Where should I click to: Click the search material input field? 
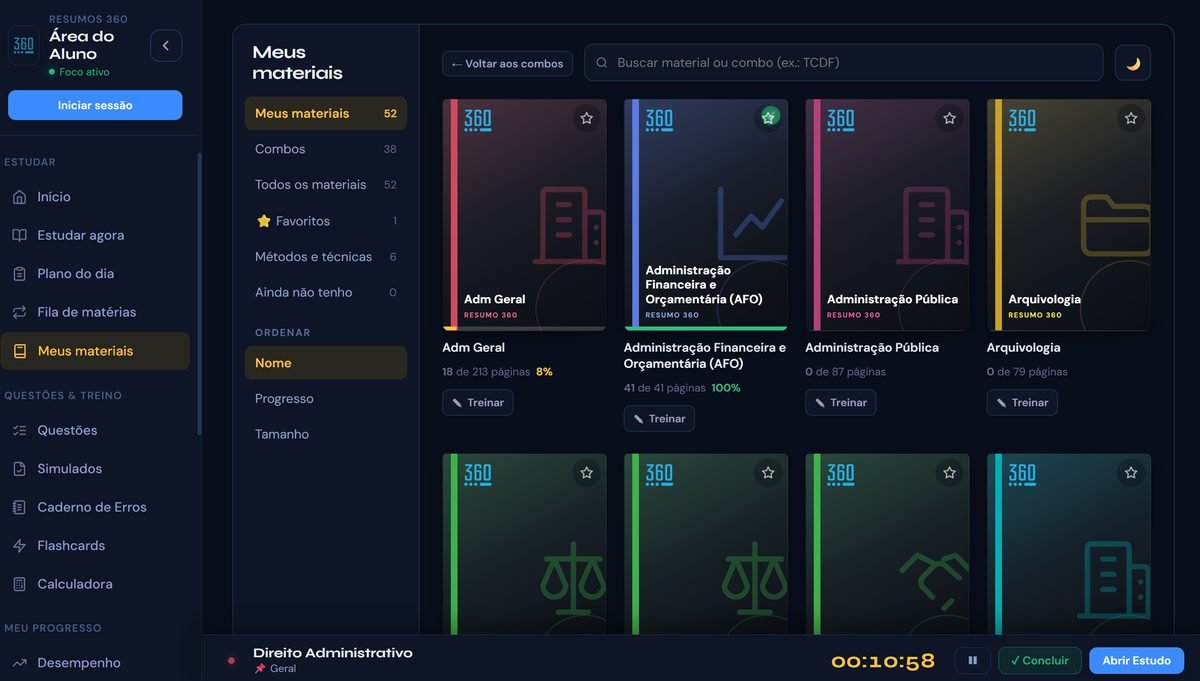click(844, 62)
